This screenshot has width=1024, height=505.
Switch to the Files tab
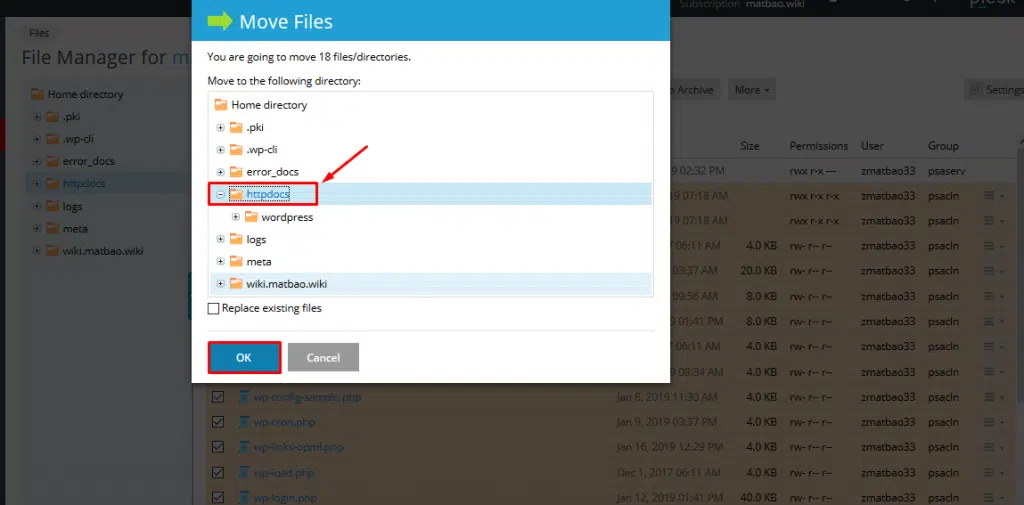tap(39, 33)
